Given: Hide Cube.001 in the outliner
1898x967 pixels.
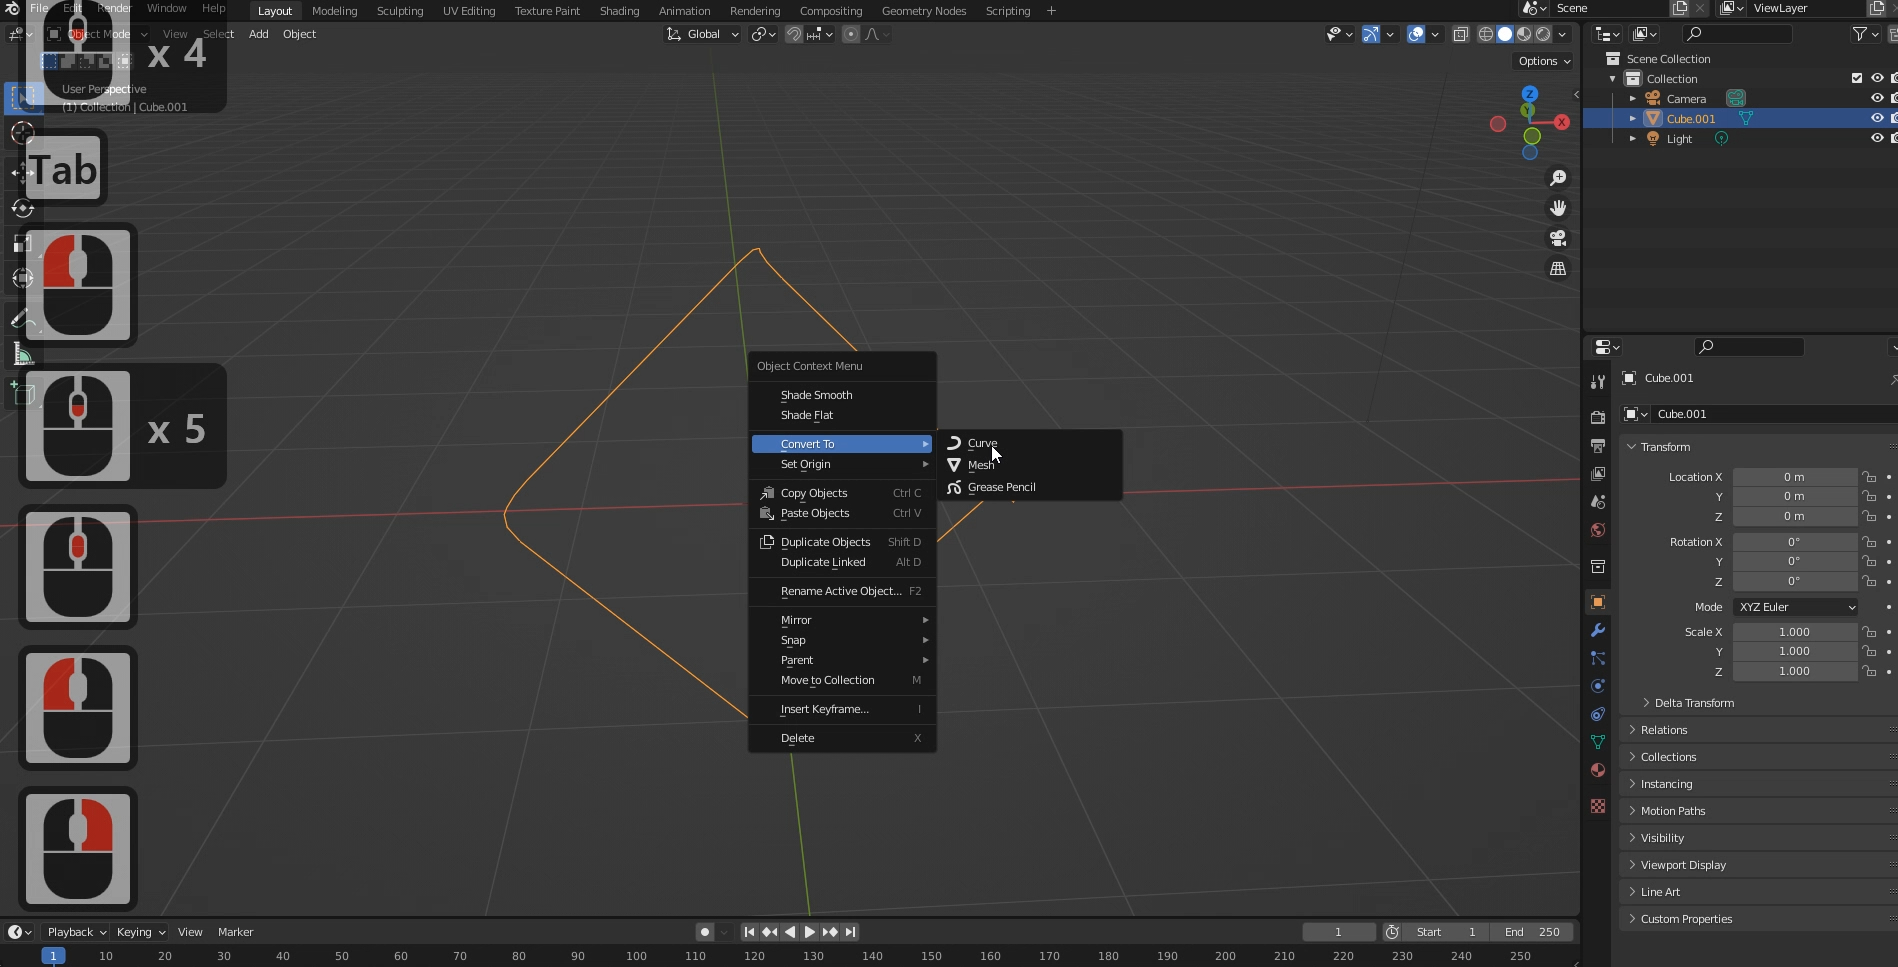Looking at the screenshot, I should (x=1877, y=118).
